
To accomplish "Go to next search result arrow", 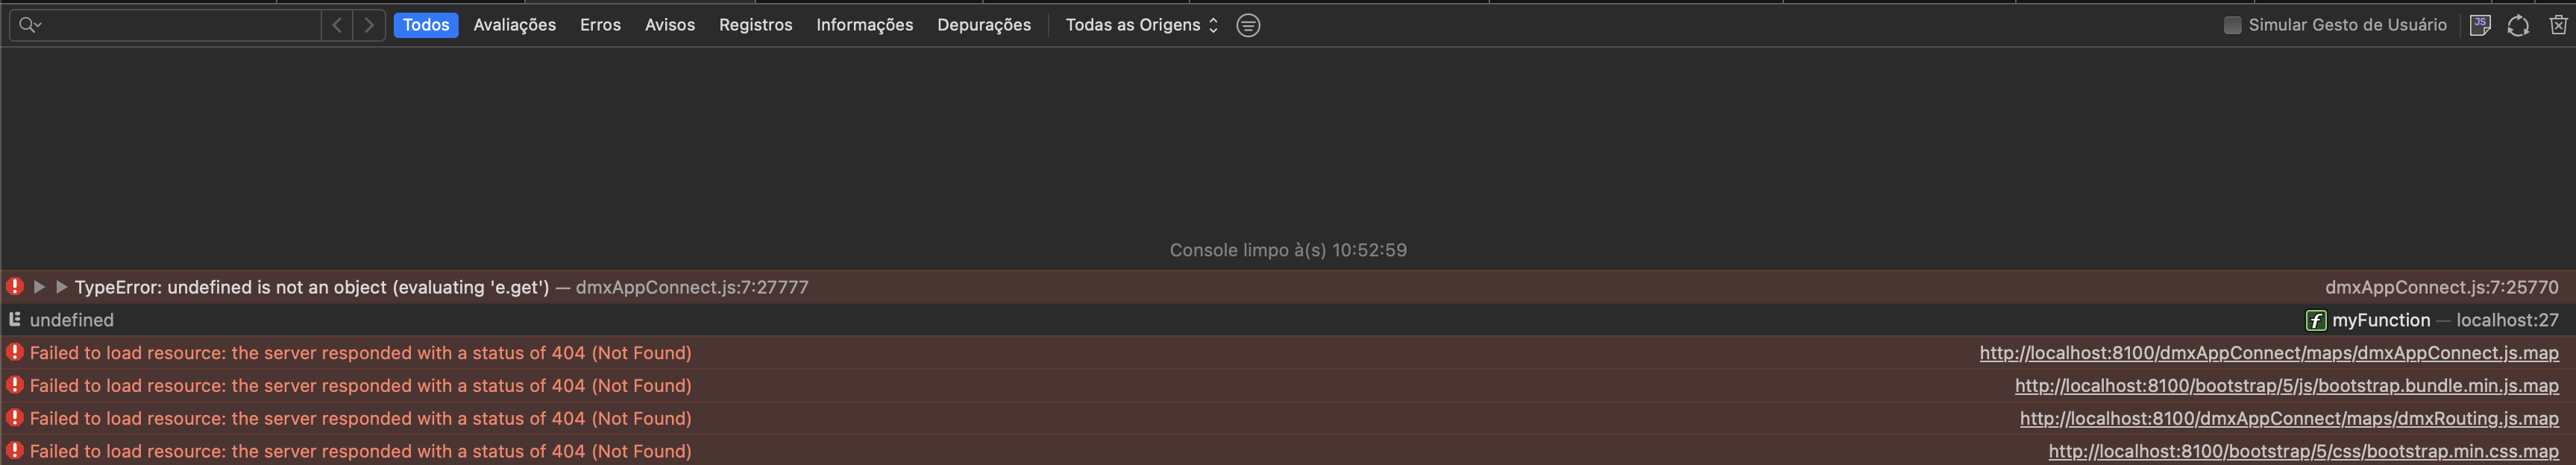I will [369, 25].
